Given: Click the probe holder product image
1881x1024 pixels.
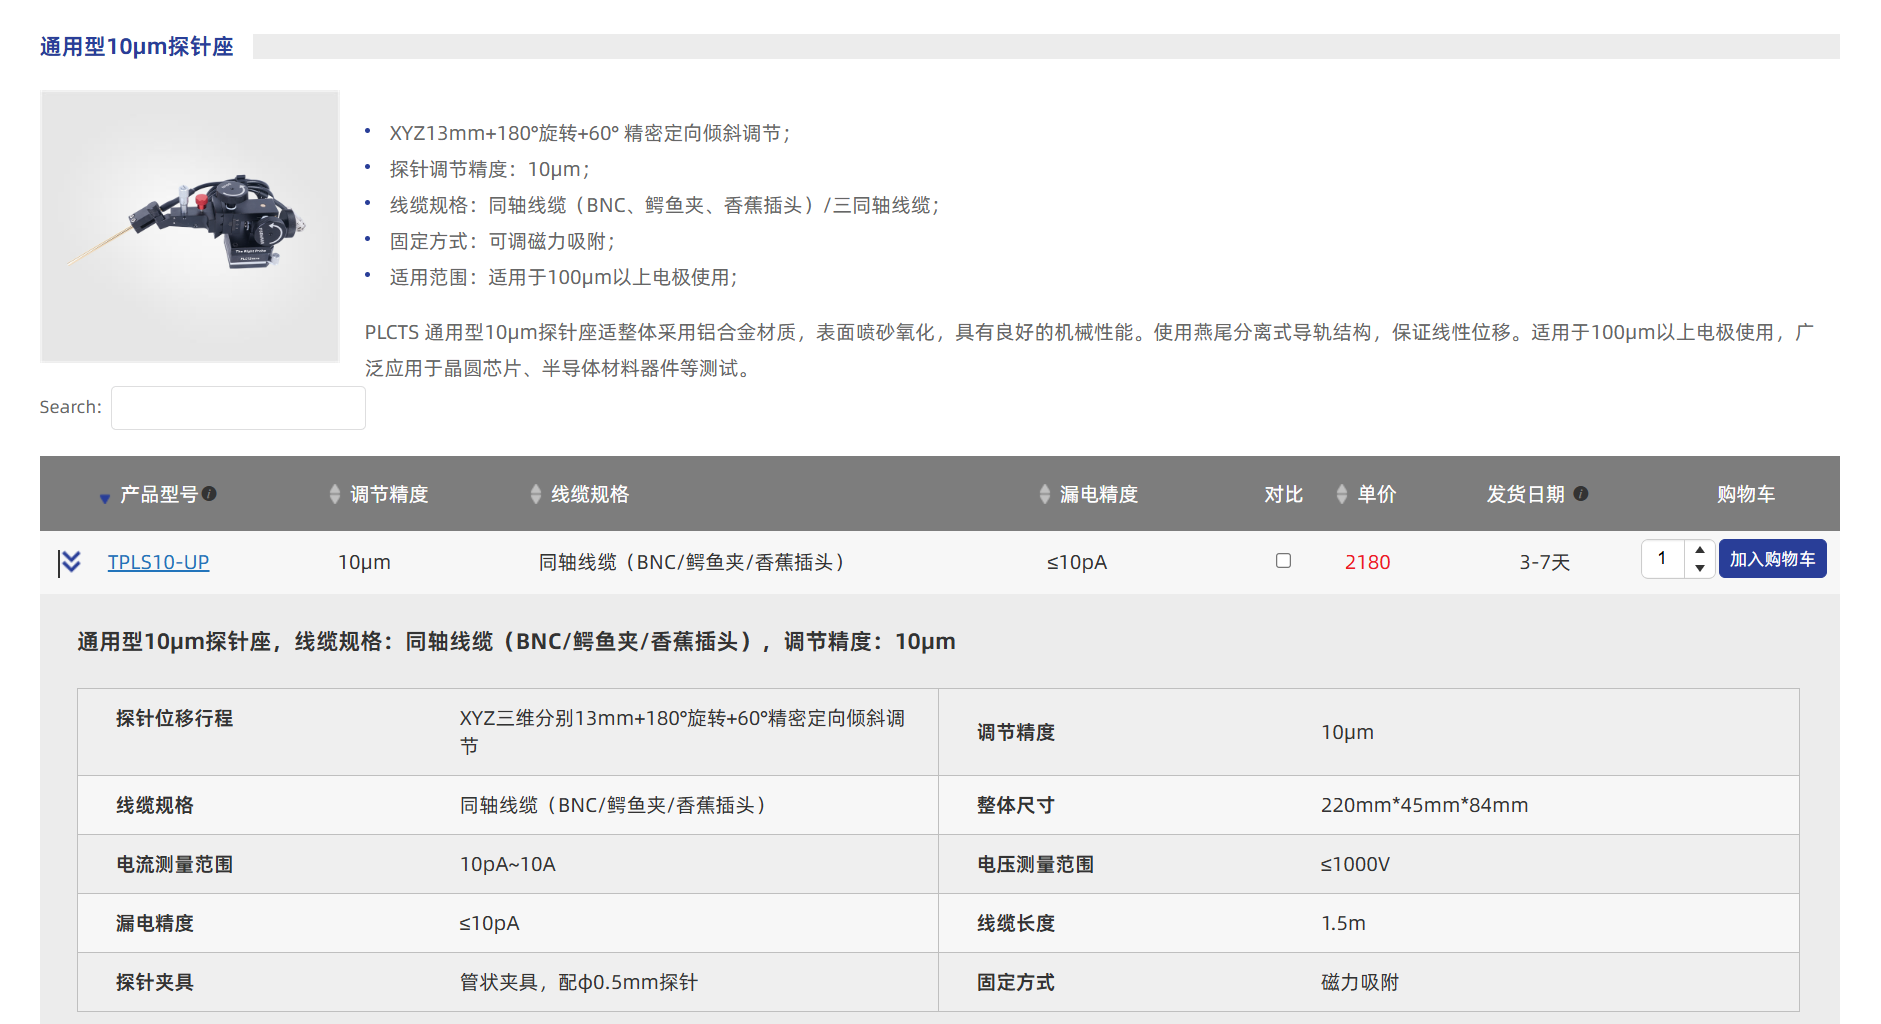Looking at the screenshot, I should (190, 226).
